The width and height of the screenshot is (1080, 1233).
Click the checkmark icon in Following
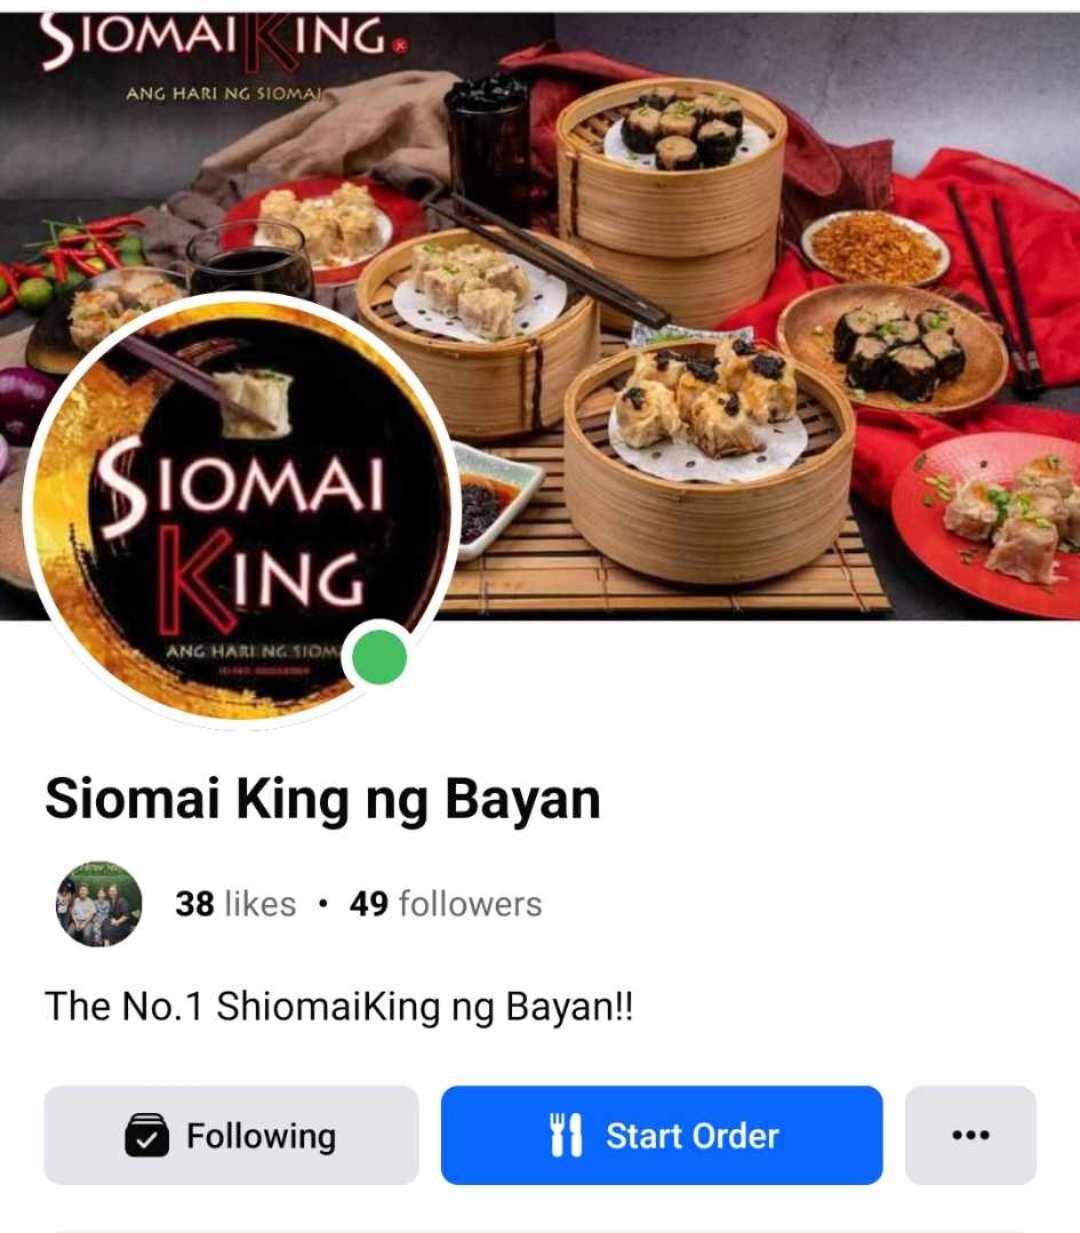pos(147,1136)
